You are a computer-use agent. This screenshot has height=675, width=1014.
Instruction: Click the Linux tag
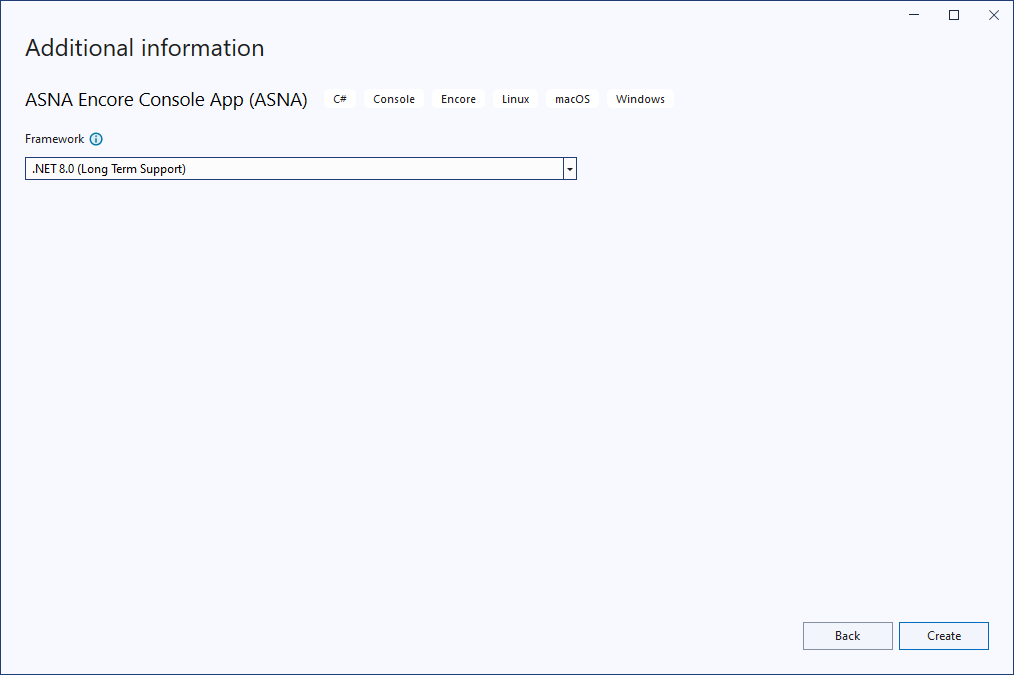click(x=515, y=99)
